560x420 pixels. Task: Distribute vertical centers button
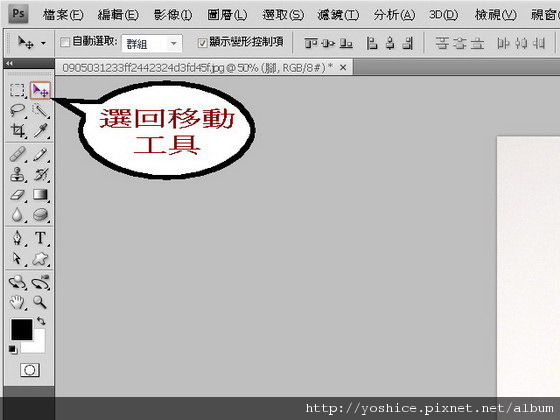(x=460, y=44)
